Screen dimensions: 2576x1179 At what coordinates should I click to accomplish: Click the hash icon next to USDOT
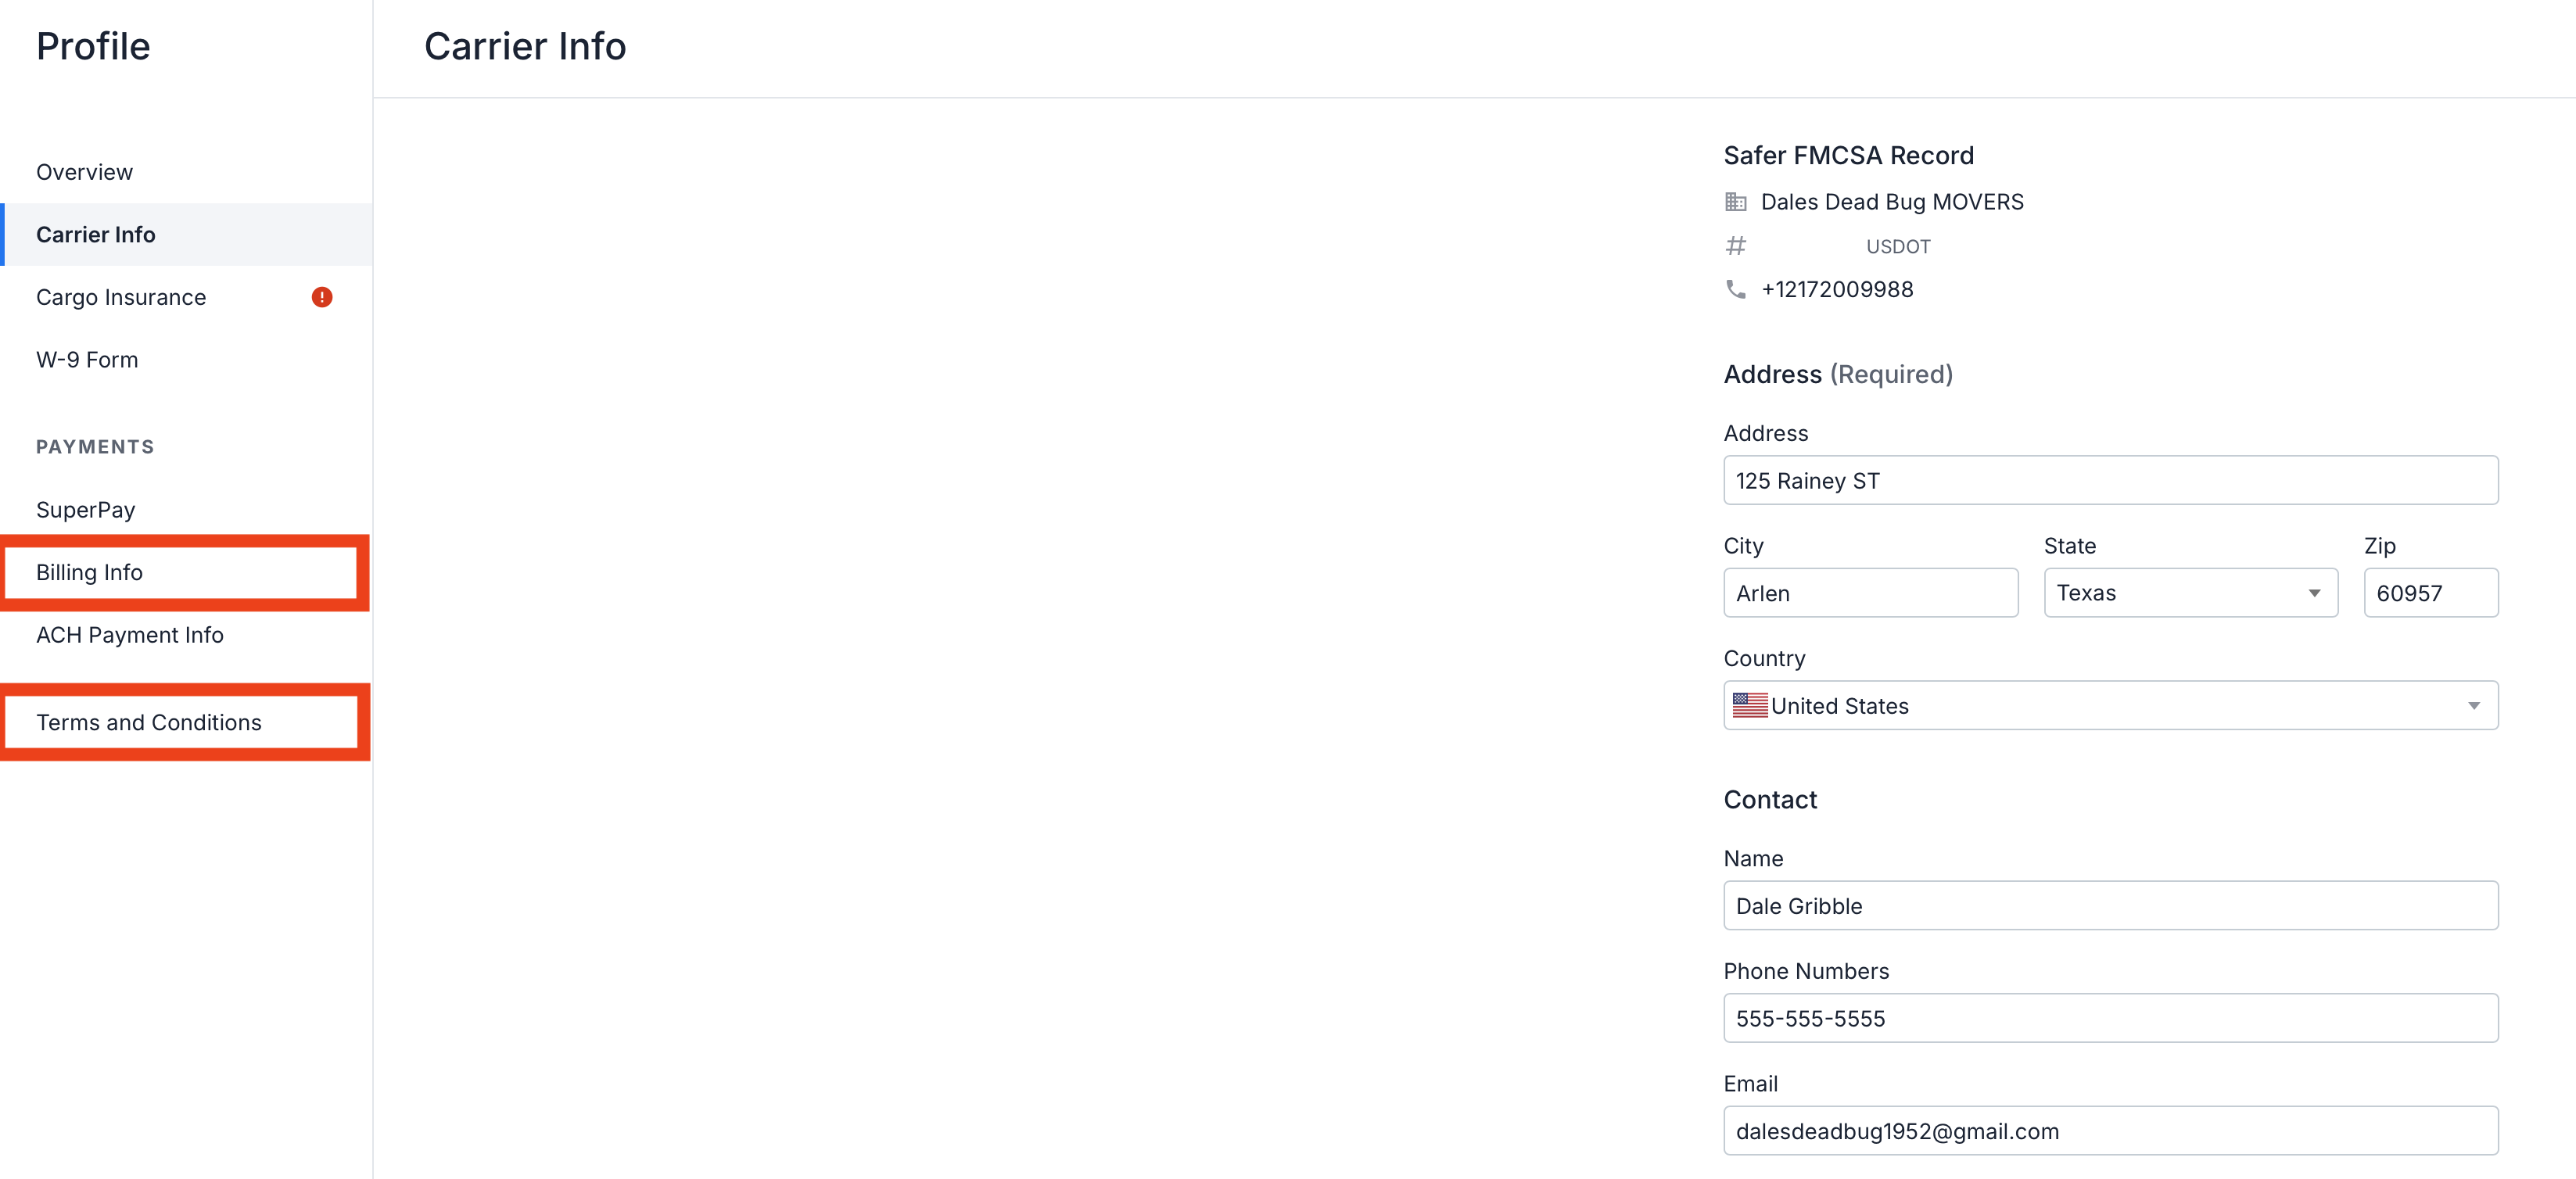tap(1736, 245)
